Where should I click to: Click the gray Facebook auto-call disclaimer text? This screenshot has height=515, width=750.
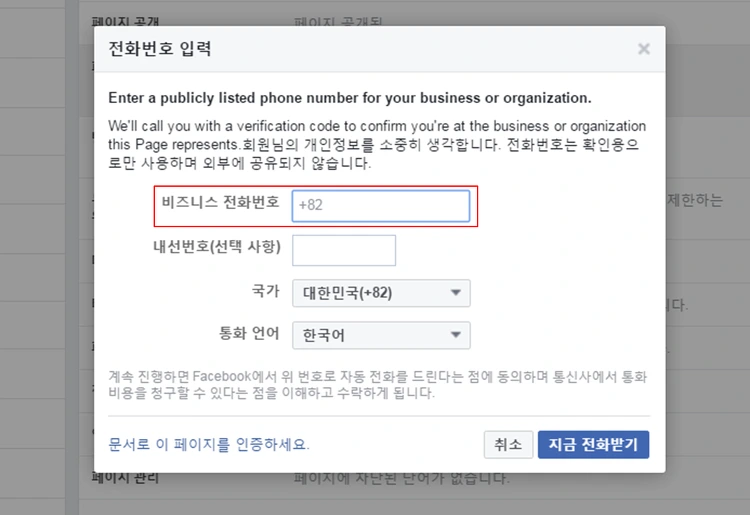pyautogui.click(x=377, y=384)
